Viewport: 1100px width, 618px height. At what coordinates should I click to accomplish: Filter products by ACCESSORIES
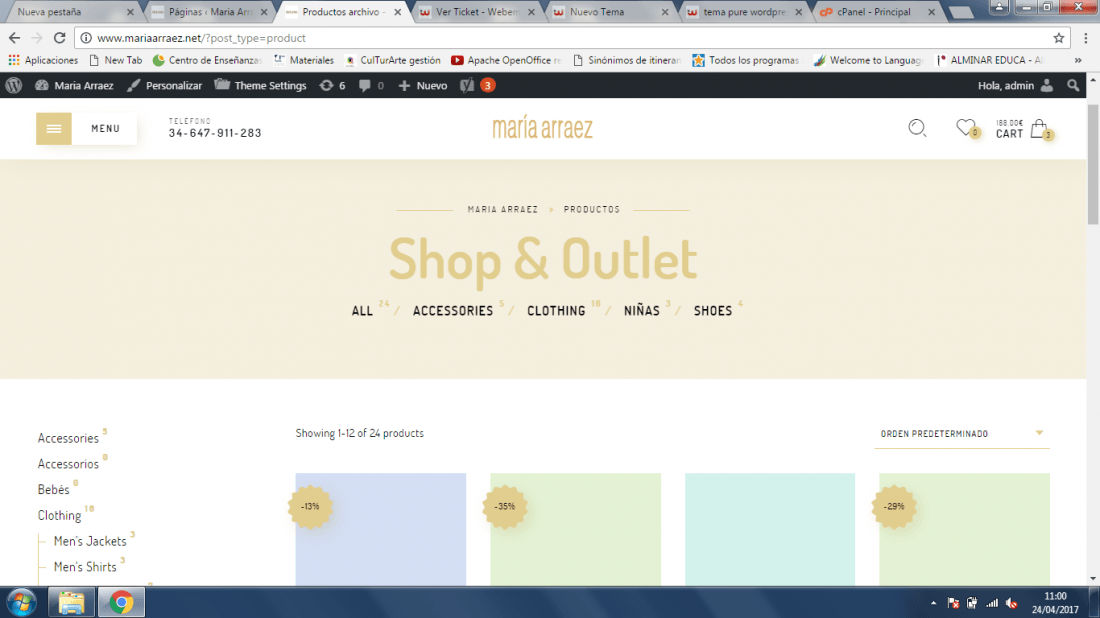coord(453,311)
